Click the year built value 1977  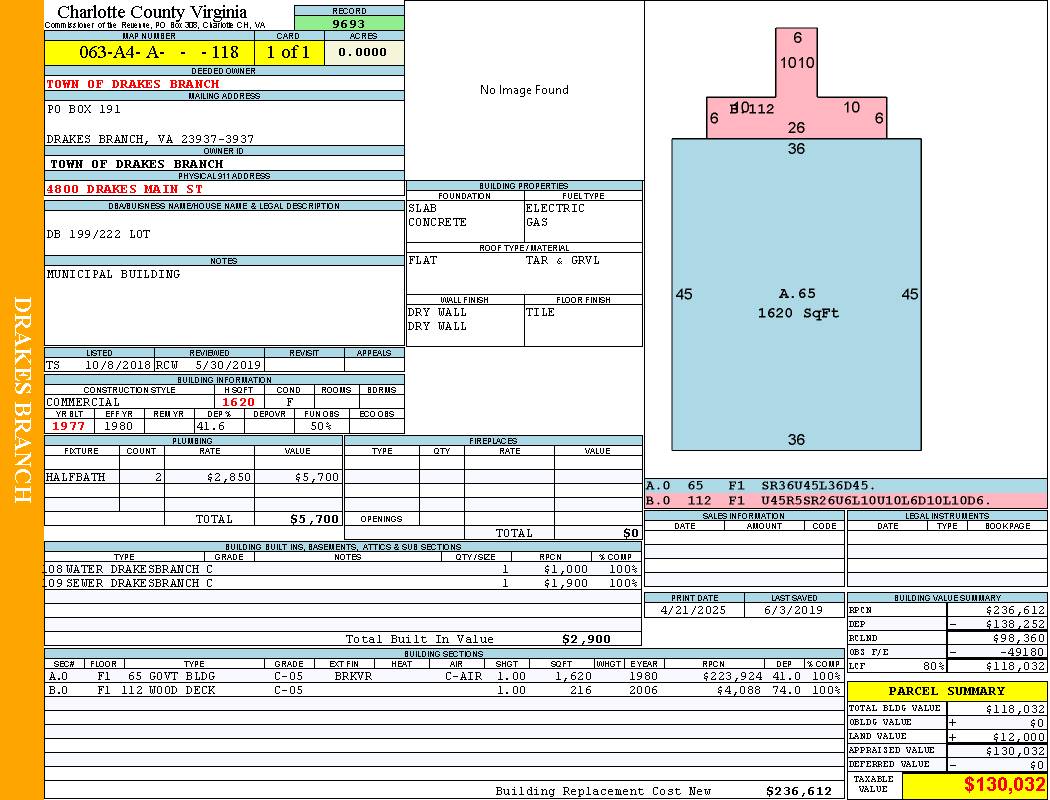click(69, 426)
